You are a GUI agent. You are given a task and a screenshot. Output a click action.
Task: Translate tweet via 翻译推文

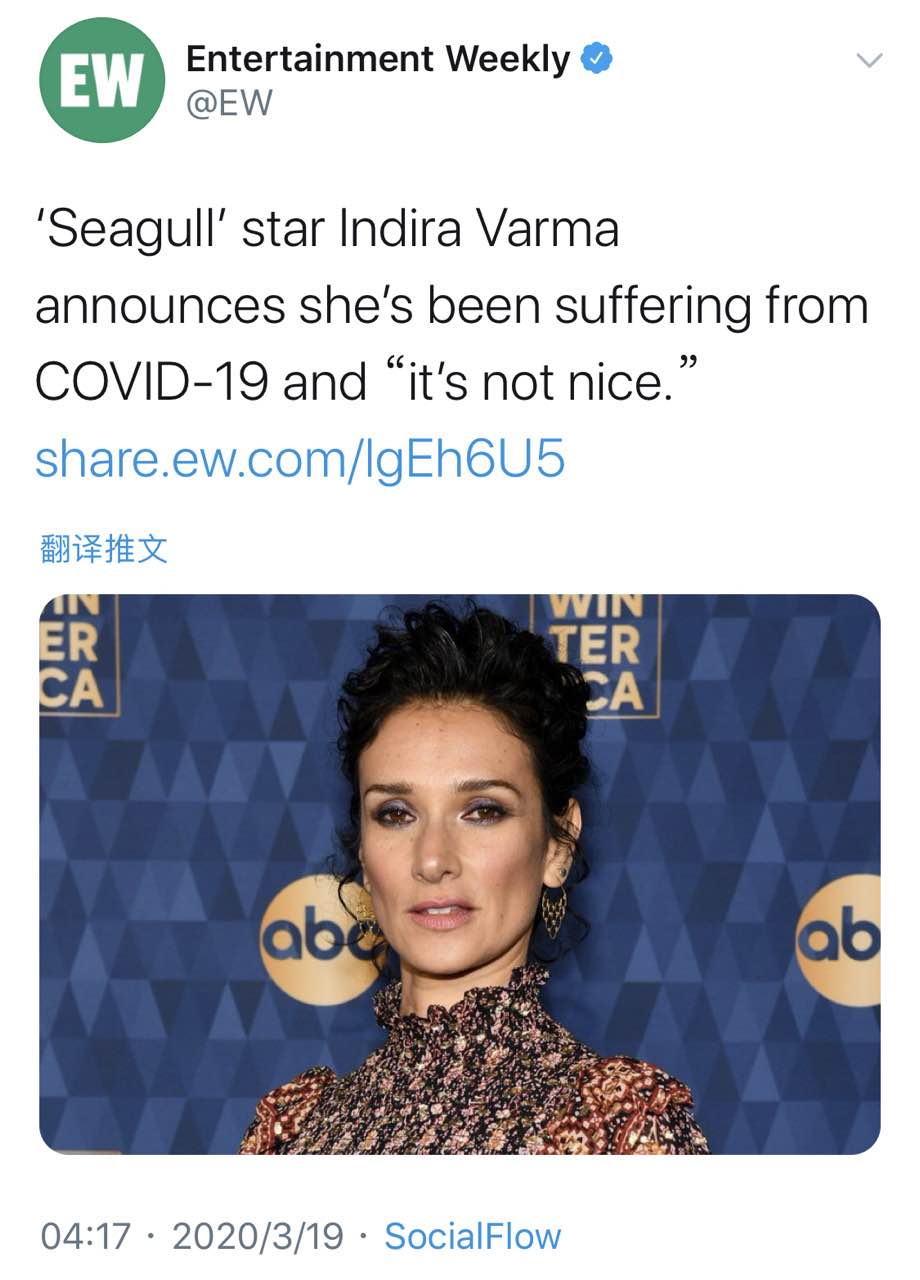(104, 548)
